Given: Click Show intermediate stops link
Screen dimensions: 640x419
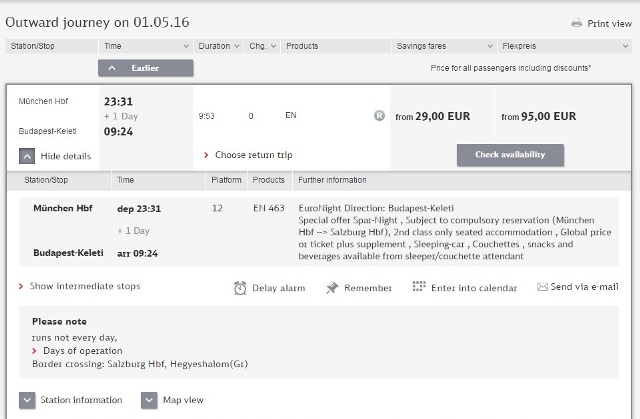Looking at the screenshot, I should [85, 286].
